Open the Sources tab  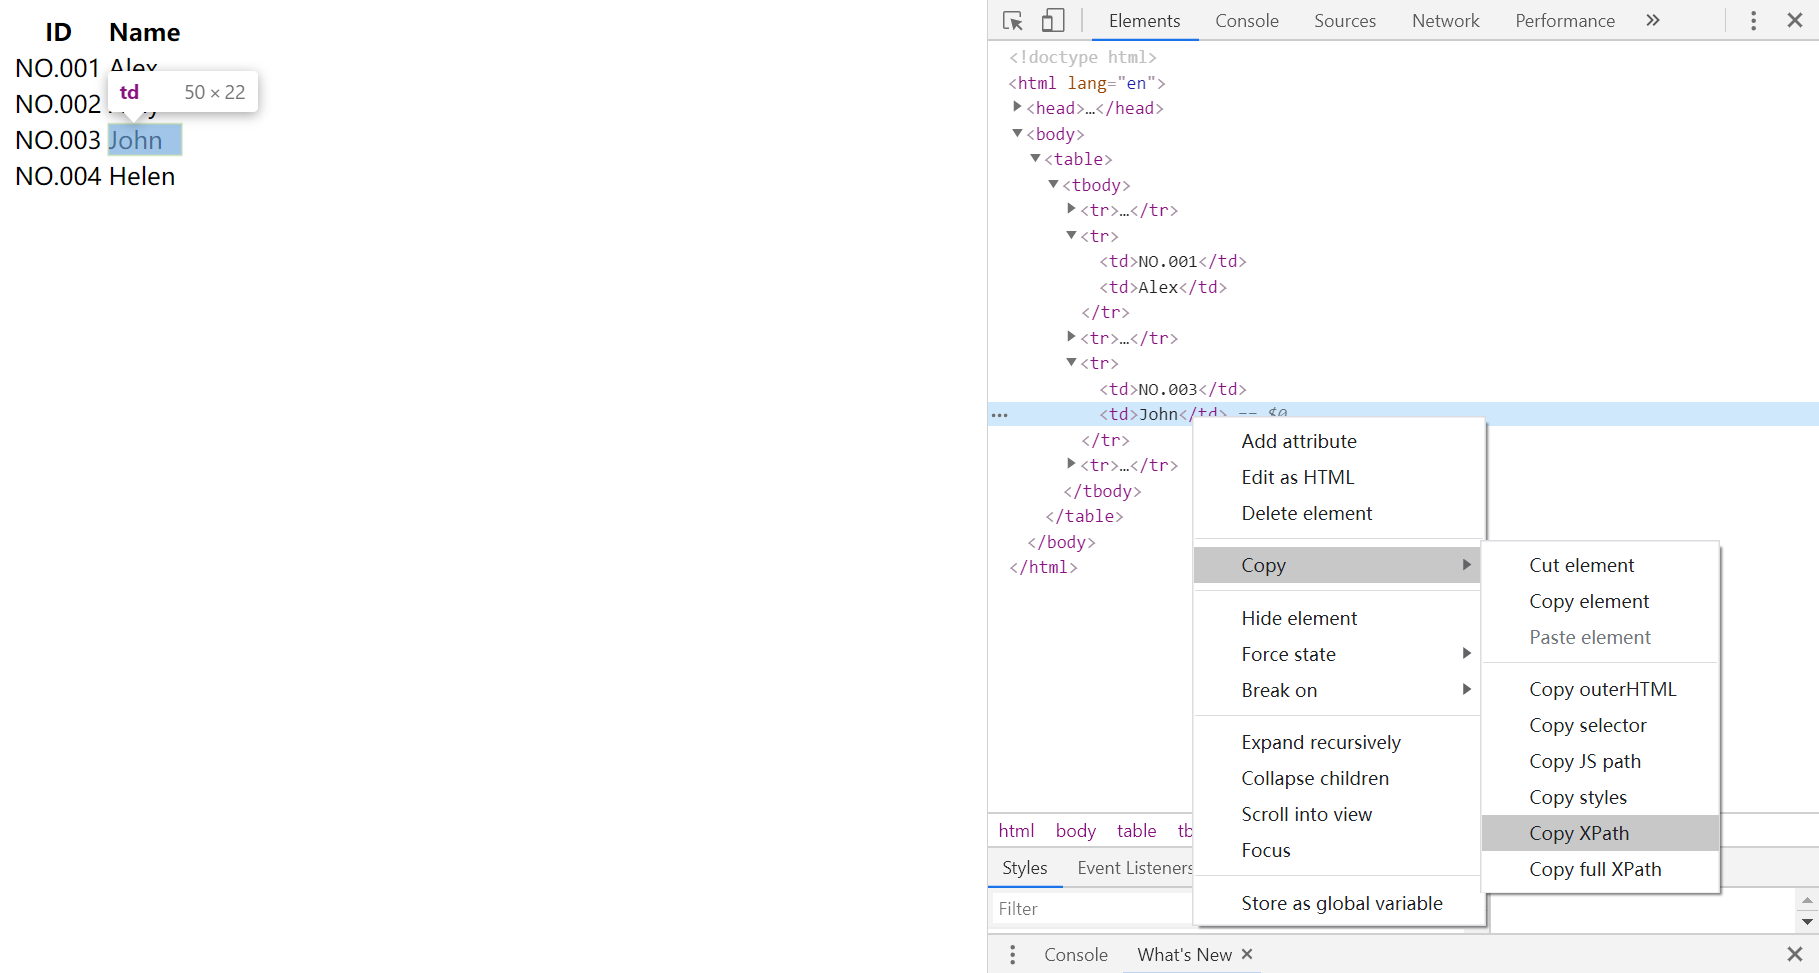pos(1345,21)
